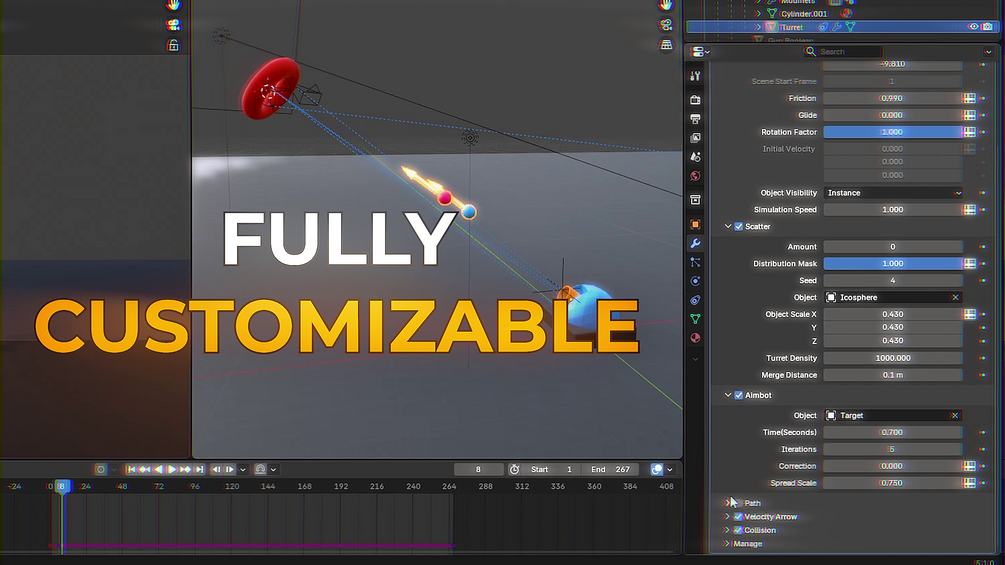Play the animation forward
1005x565 pixels.
pos(172,470)
